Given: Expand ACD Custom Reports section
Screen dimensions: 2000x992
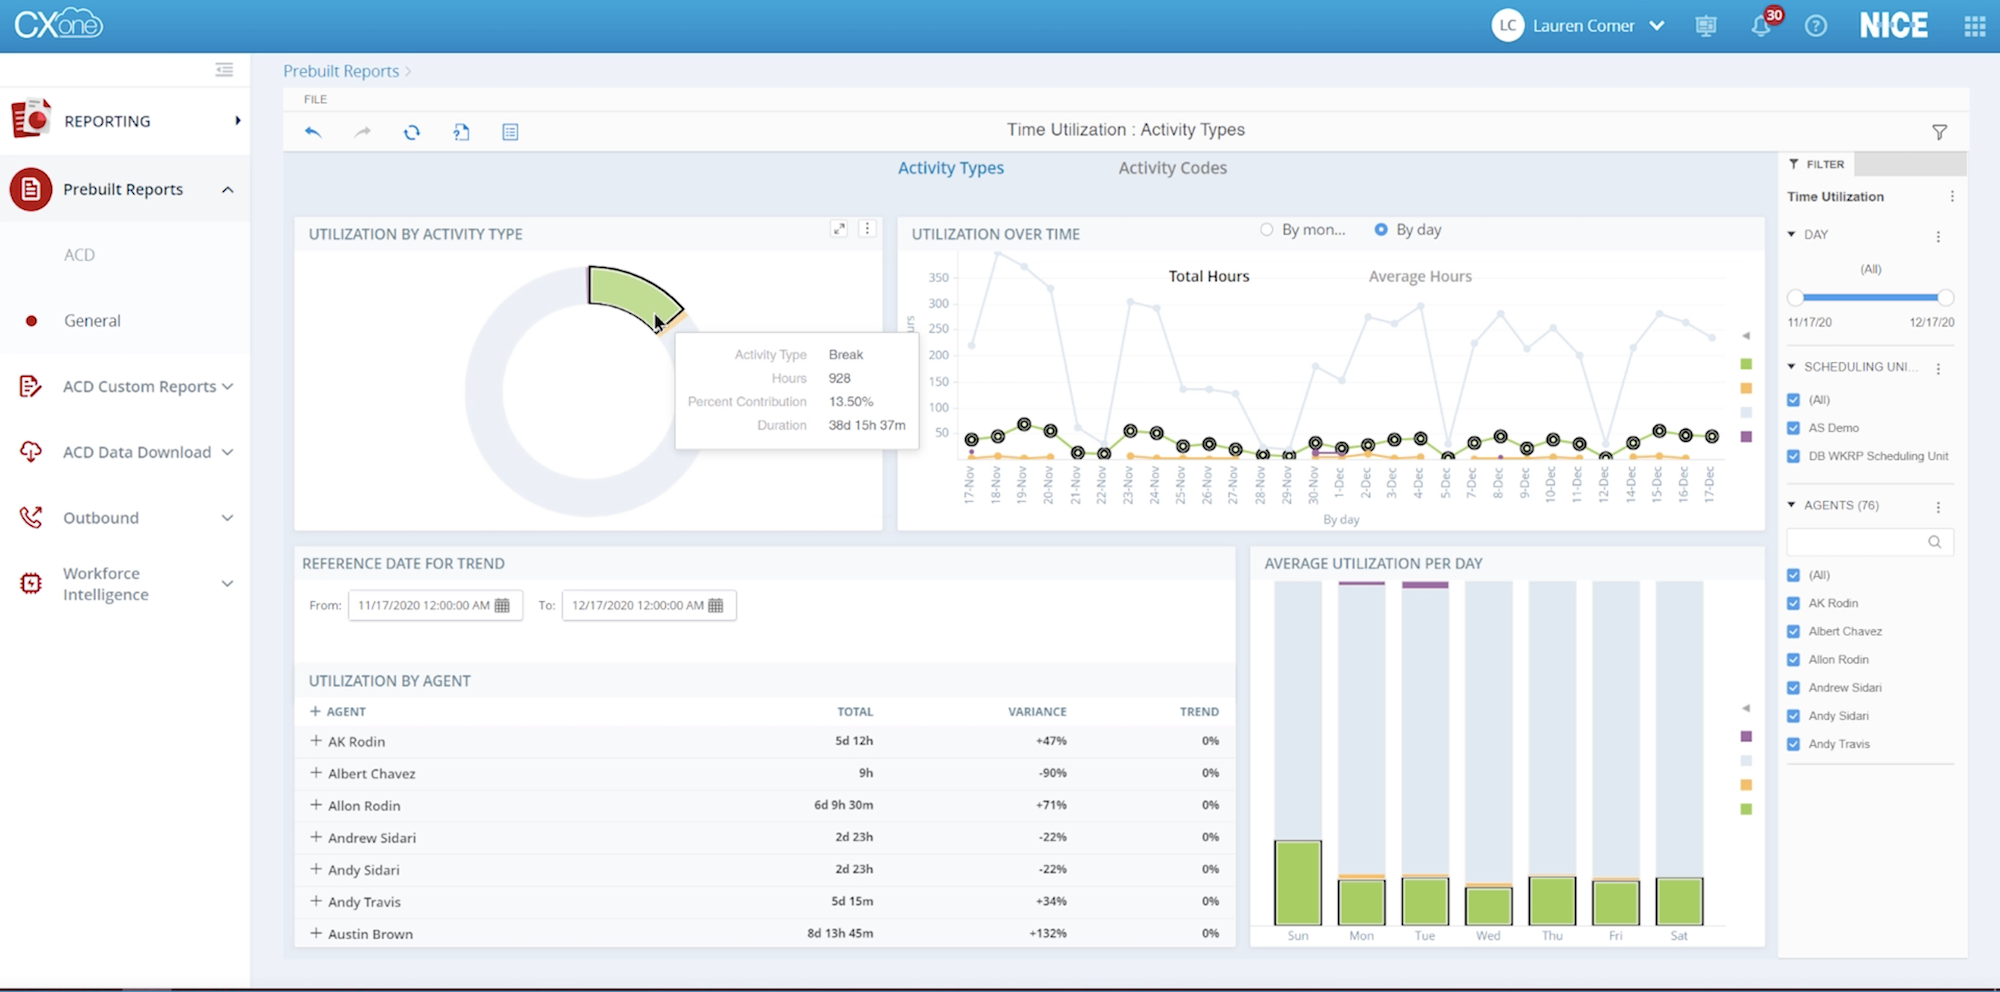Looking at the screenshot, I should tap(228, 386).
